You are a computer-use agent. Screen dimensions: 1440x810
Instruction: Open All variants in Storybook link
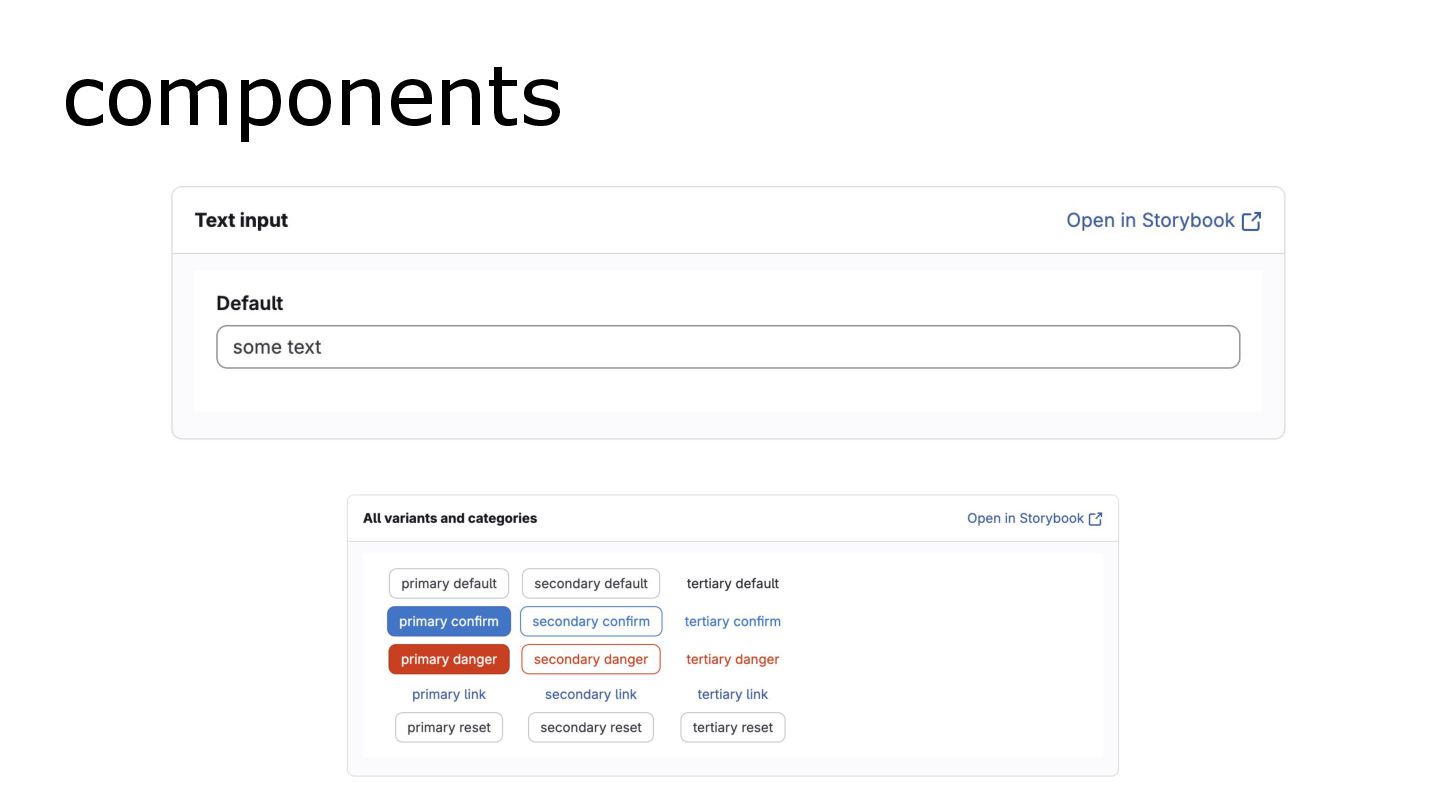pyautogui.click(x=1025, y=519)
